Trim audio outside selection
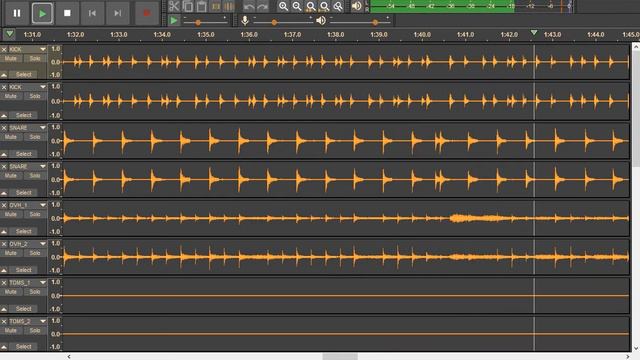The image size is (640, 360). (216, 6)
